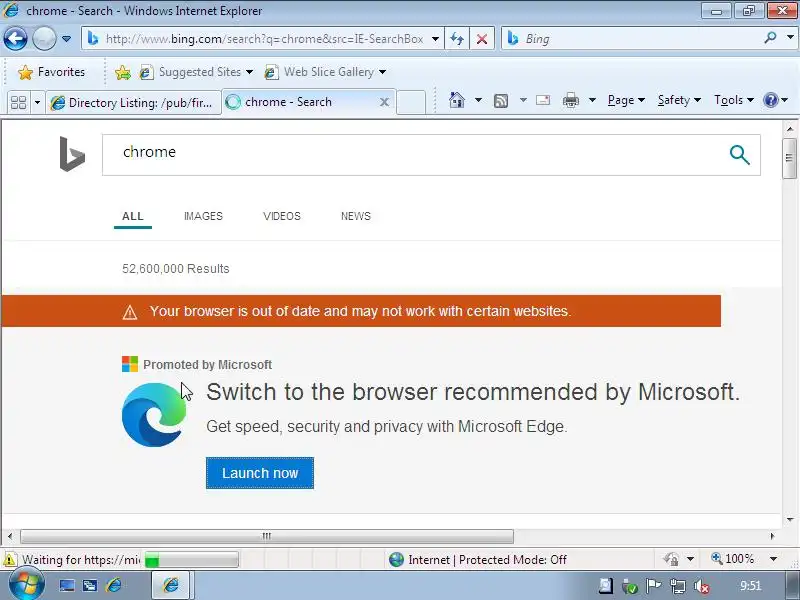Open the Favorites star button
This screenshot has height=600, width=800.
coord(52,72)
